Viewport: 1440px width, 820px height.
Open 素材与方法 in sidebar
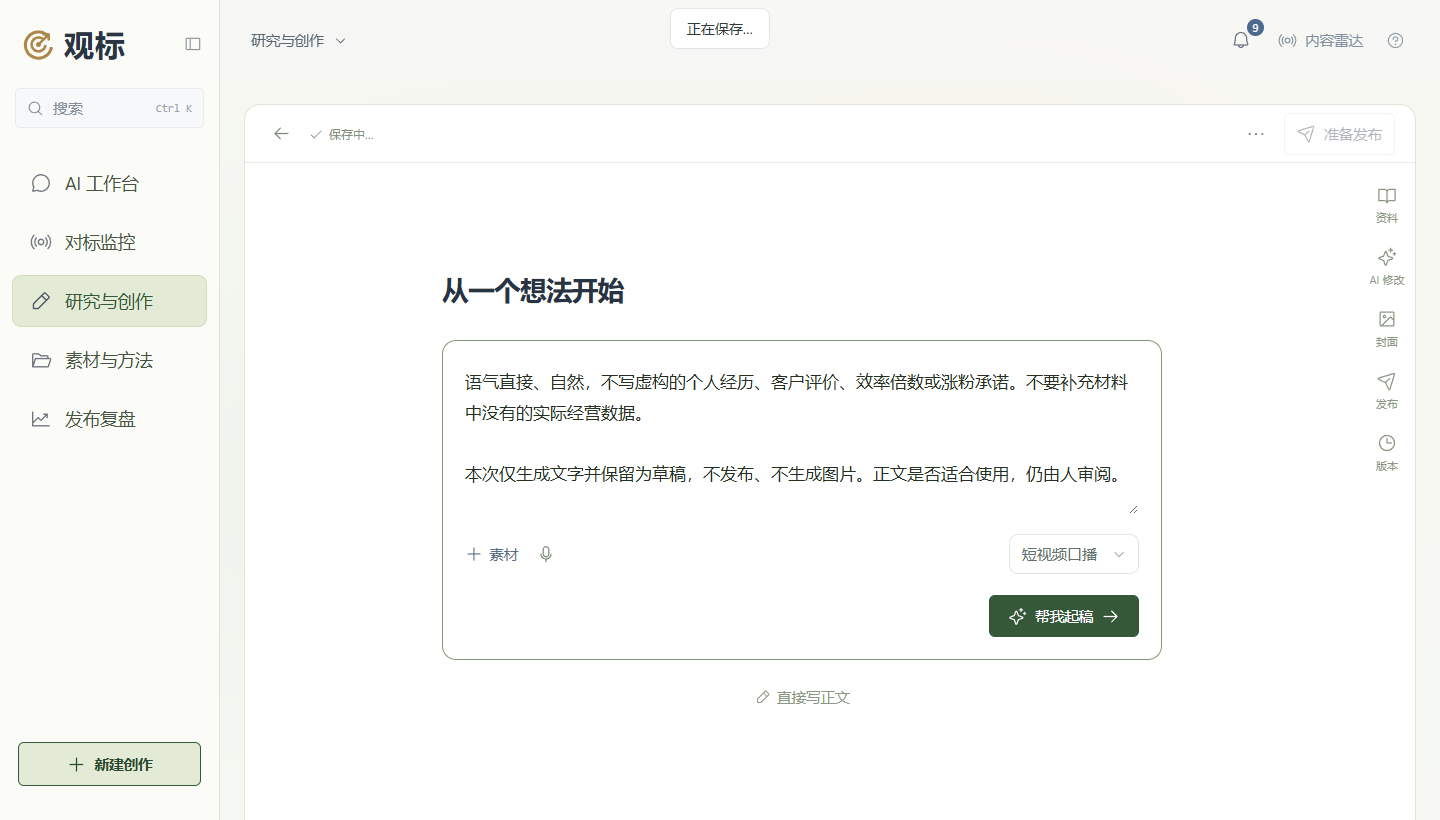(x=109, y=360)
